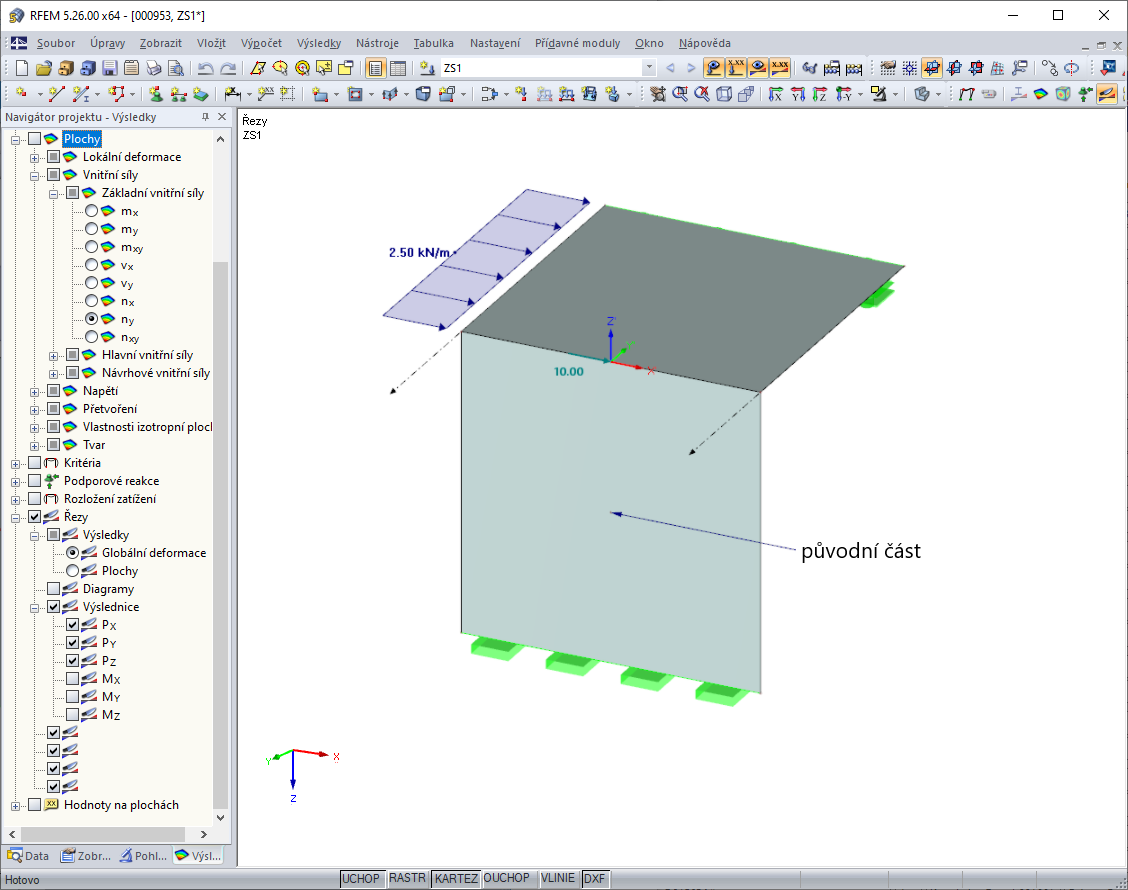Open the Soubor menu
Screen dimensions: 1128x890
pyautogui.click(x=55, y=43)
